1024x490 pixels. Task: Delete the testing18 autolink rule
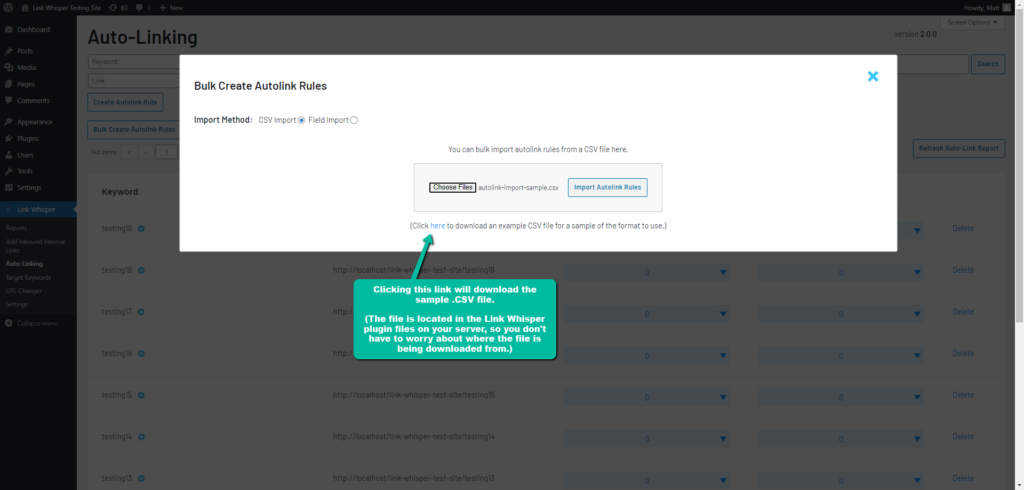[963, 270]
